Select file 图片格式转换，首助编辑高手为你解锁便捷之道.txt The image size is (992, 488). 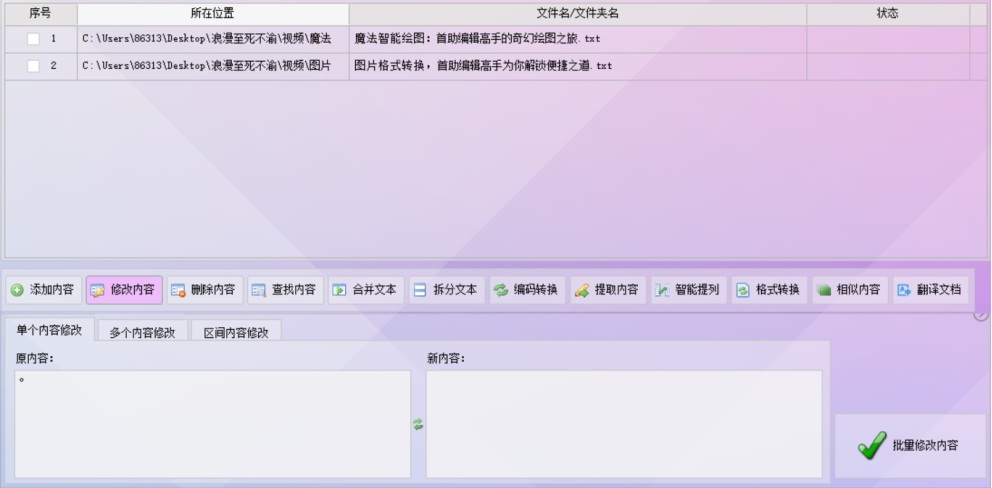[483, 66]
